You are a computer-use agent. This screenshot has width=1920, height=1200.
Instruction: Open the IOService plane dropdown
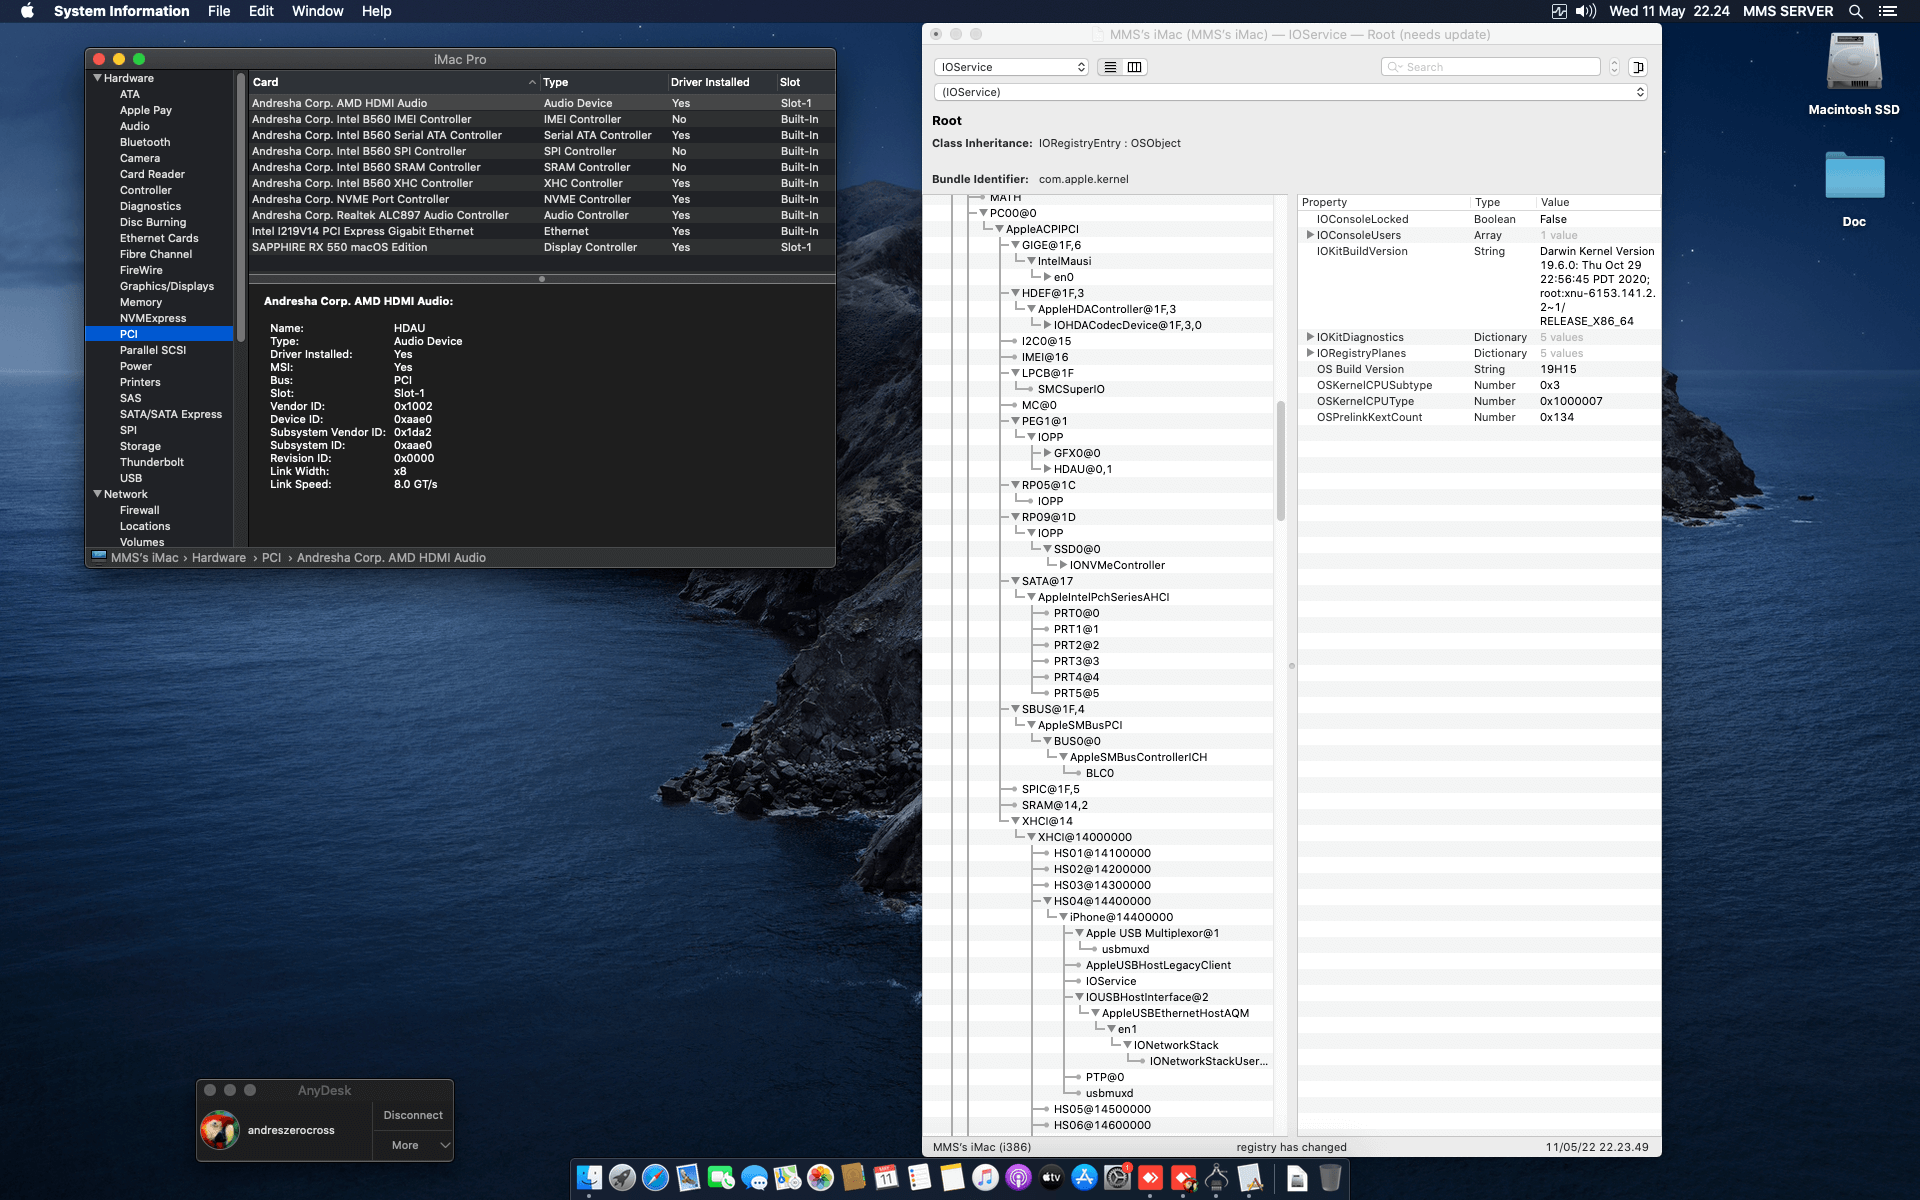click(1010, 66)
